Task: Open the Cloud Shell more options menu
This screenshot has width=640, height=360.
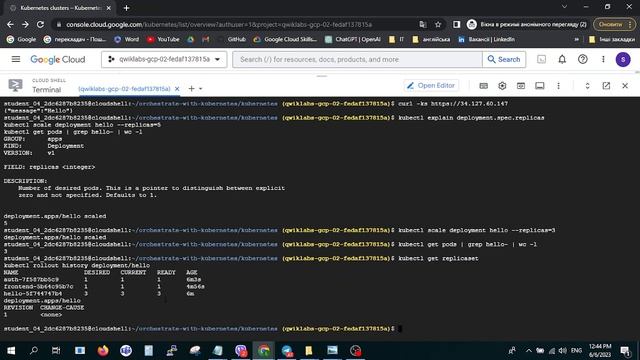Action: [558, 86]
